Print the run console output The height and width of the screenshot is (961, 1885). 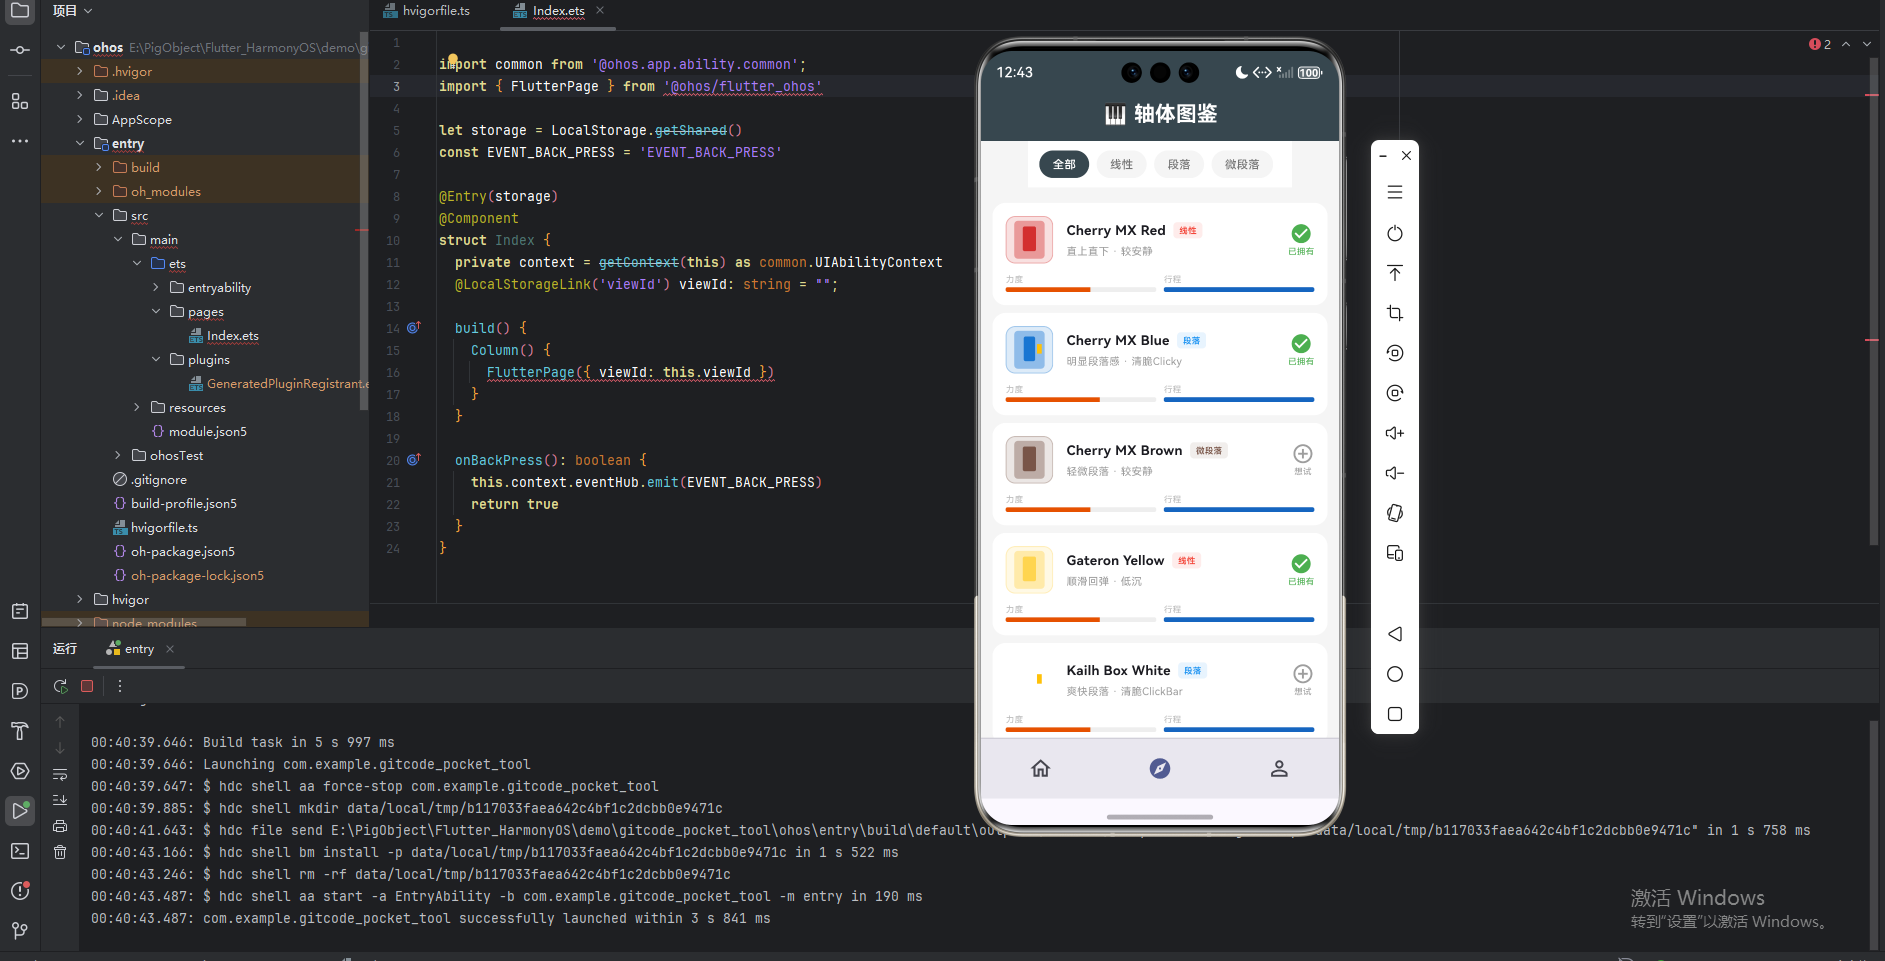[60, 826]
